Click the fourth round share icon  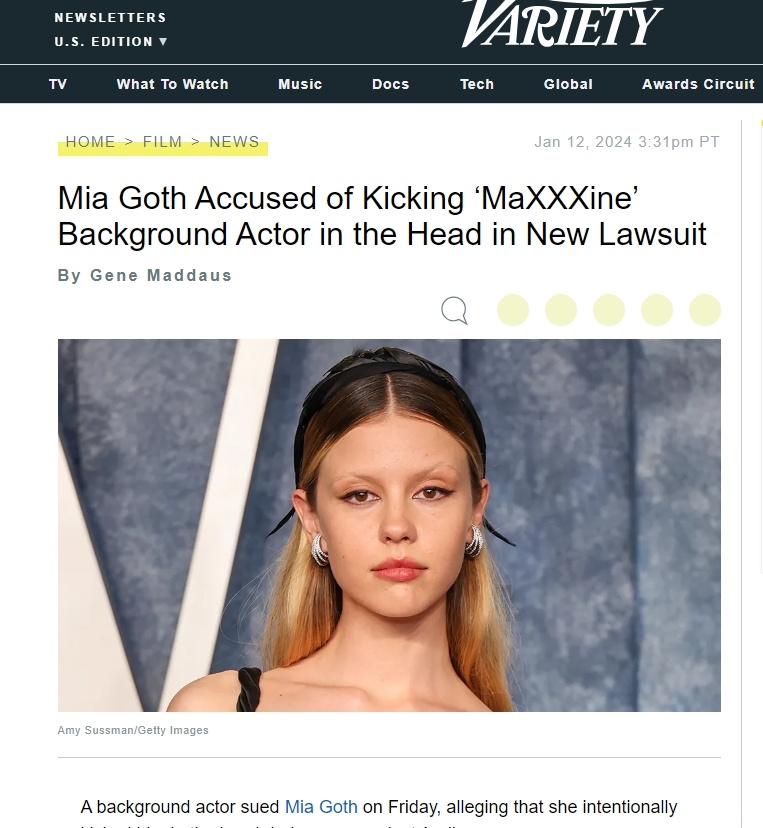tap(657, 310)
